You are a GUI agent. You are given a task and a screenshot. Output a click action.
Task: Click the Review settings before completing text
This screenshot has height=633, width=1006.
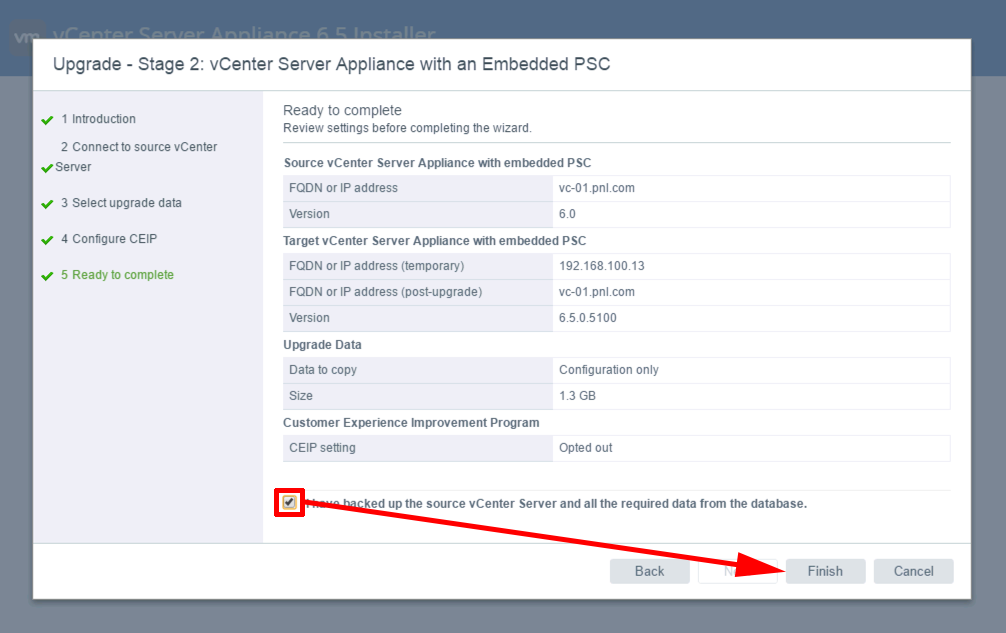[407, 128]
